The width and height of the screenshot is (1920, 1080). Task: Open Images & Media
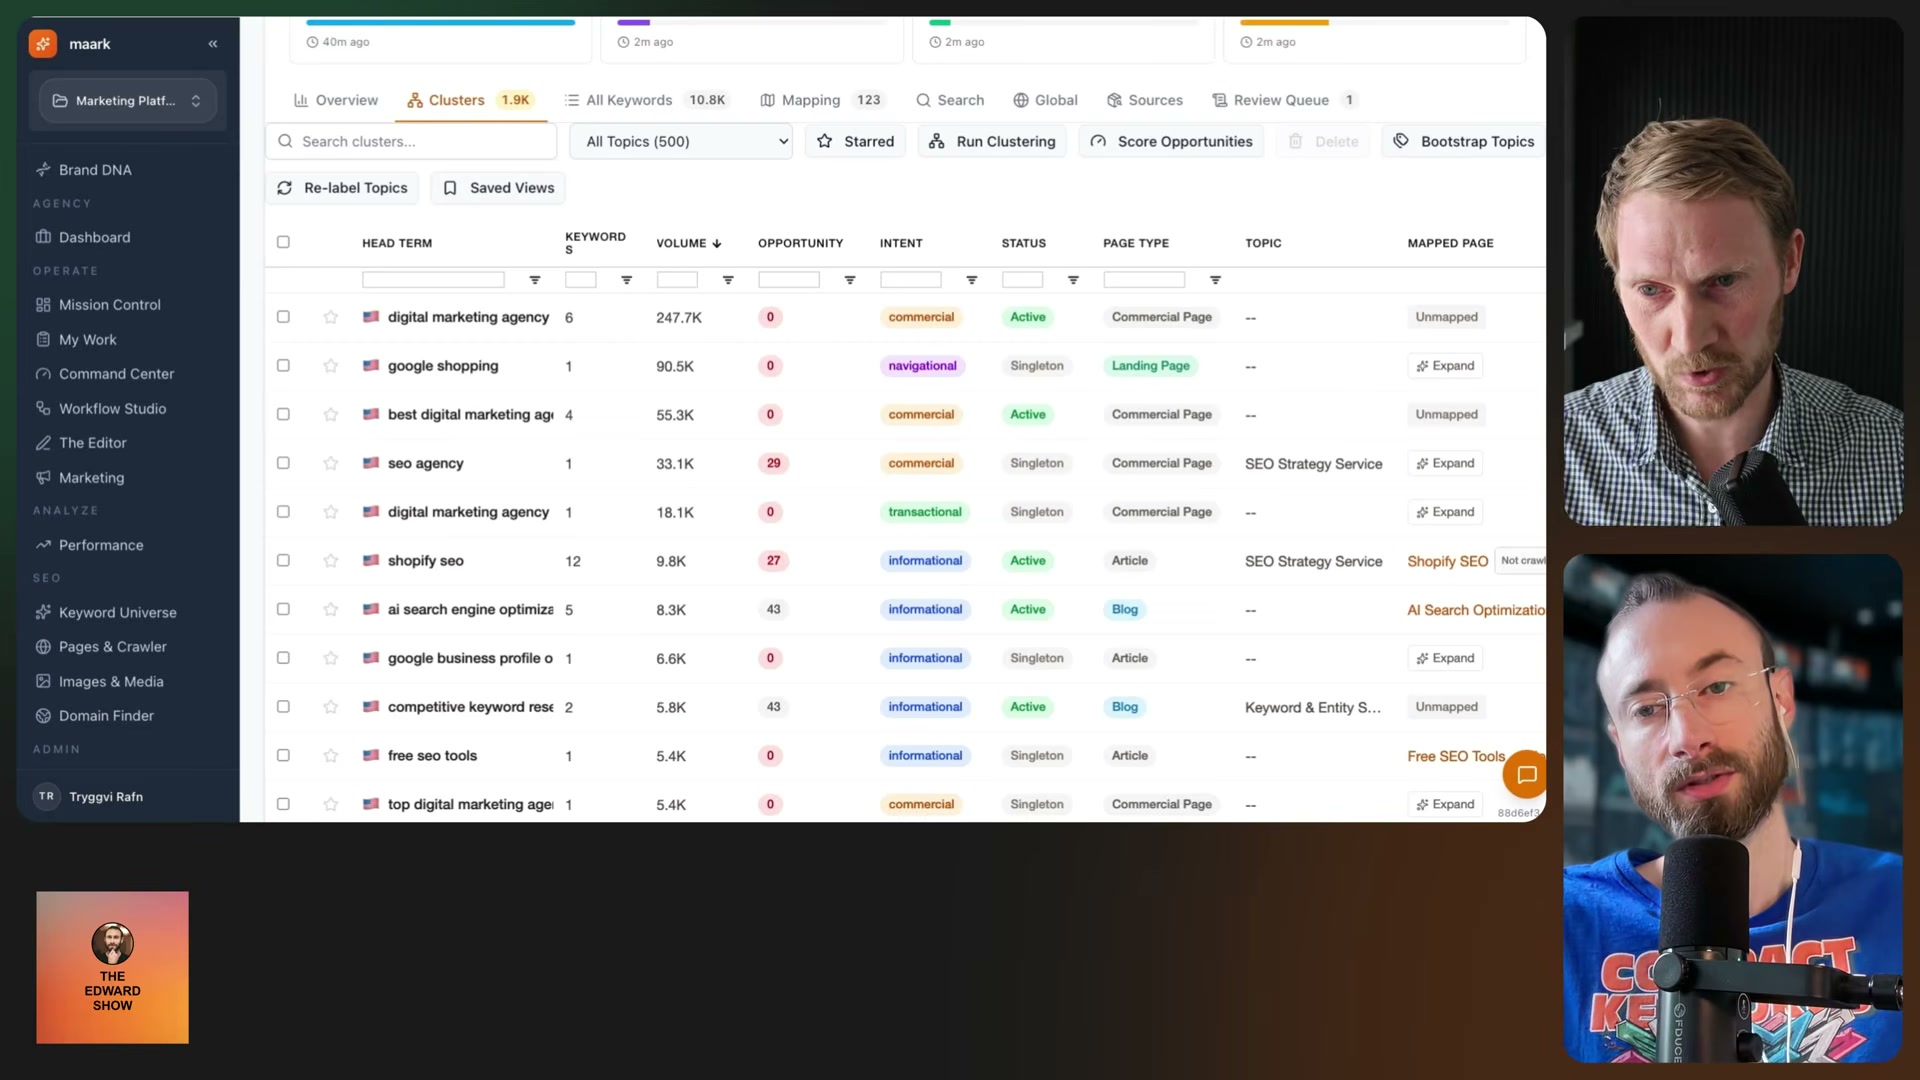click(111, 682)
